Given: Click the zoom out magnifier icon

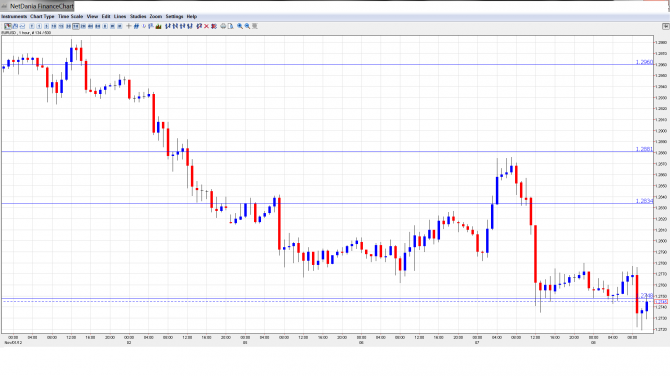Looking at the screenshot, I should pyautogui.click(x=247, y=26).
